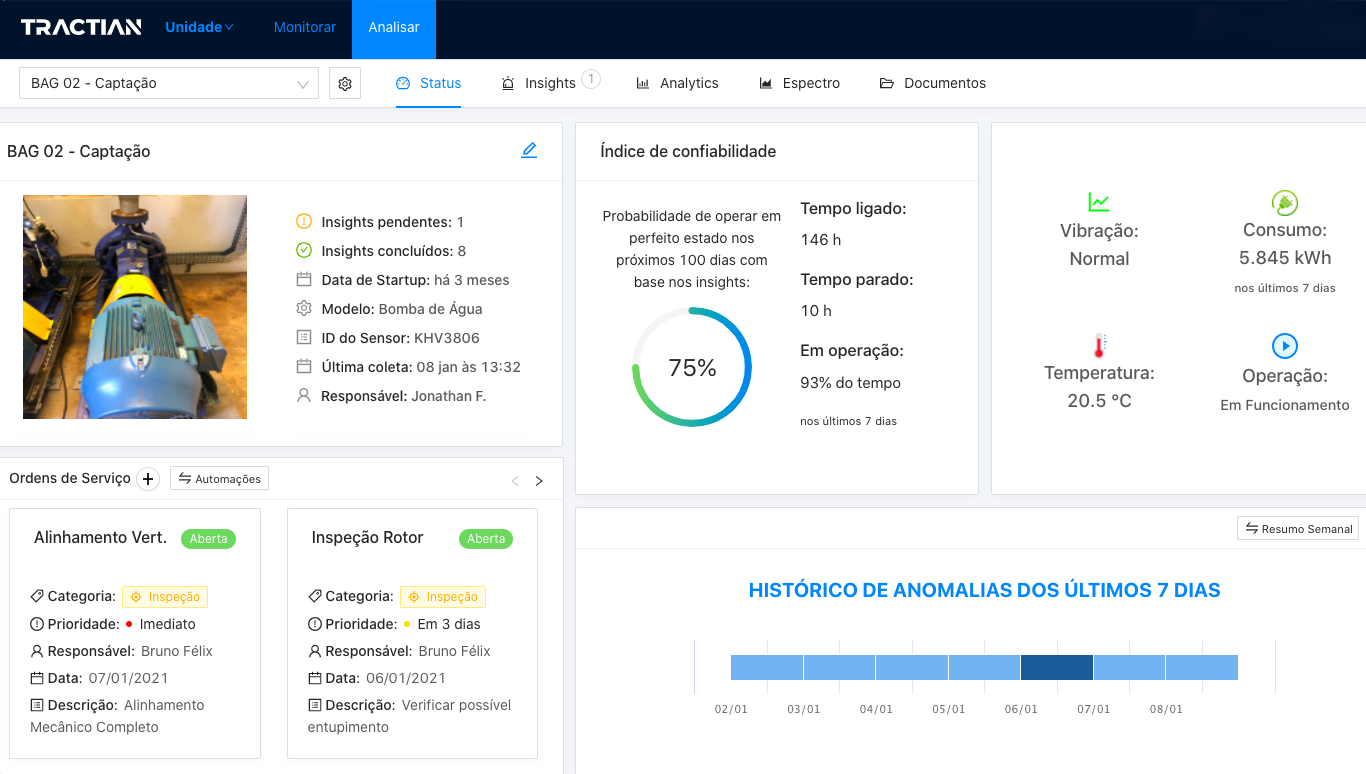This screenshot has height=774, width=1366.
Task: Click the right chevron to browse service orders
Action: [539, 480]
